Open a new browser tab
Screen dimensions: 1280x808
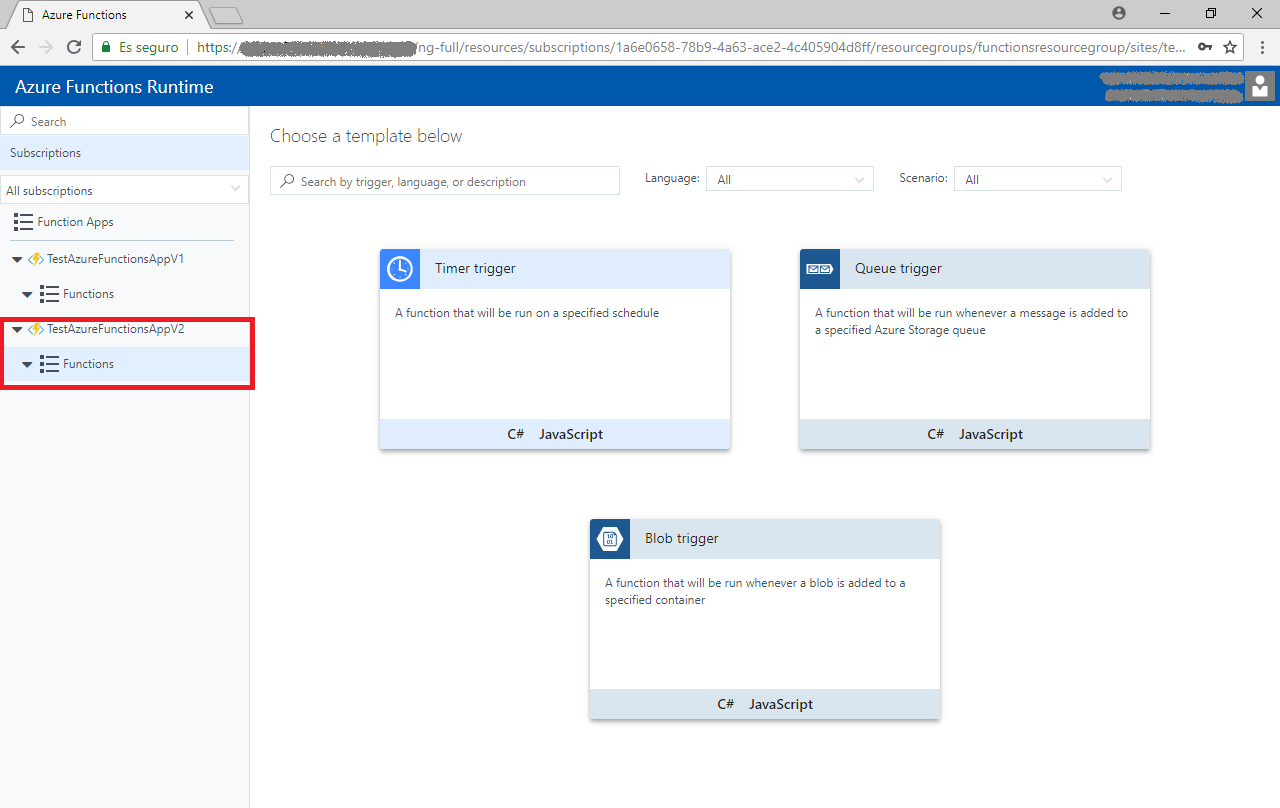(227, 15)
